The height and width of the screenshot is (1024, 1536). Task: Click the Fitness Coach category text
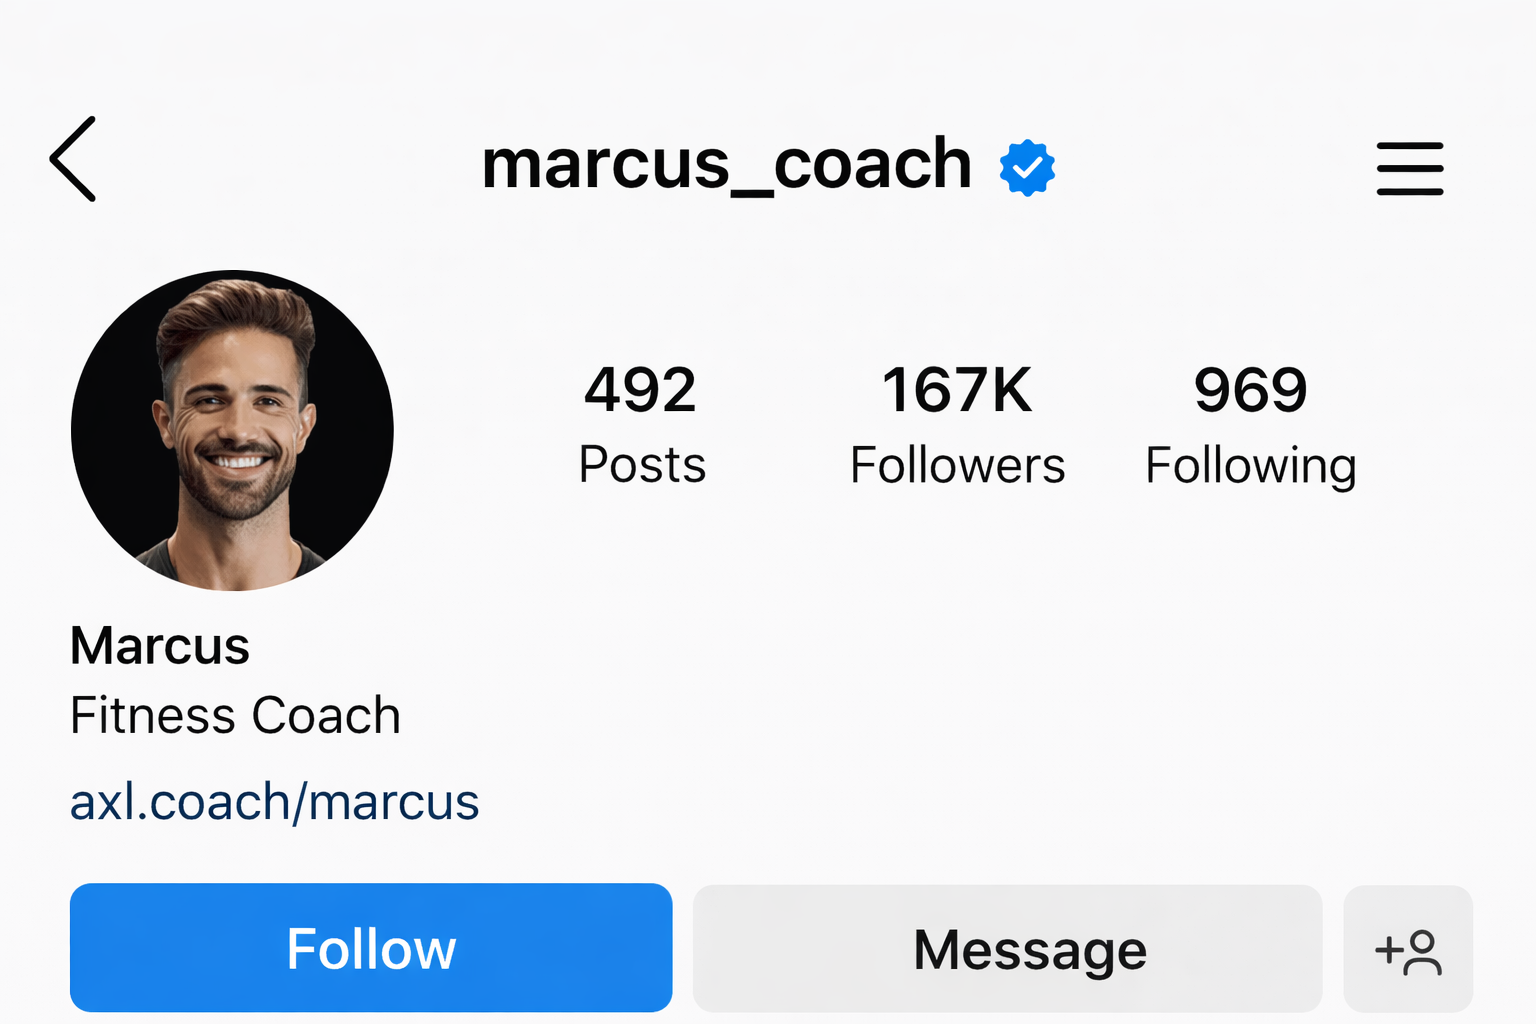[235, 716]
